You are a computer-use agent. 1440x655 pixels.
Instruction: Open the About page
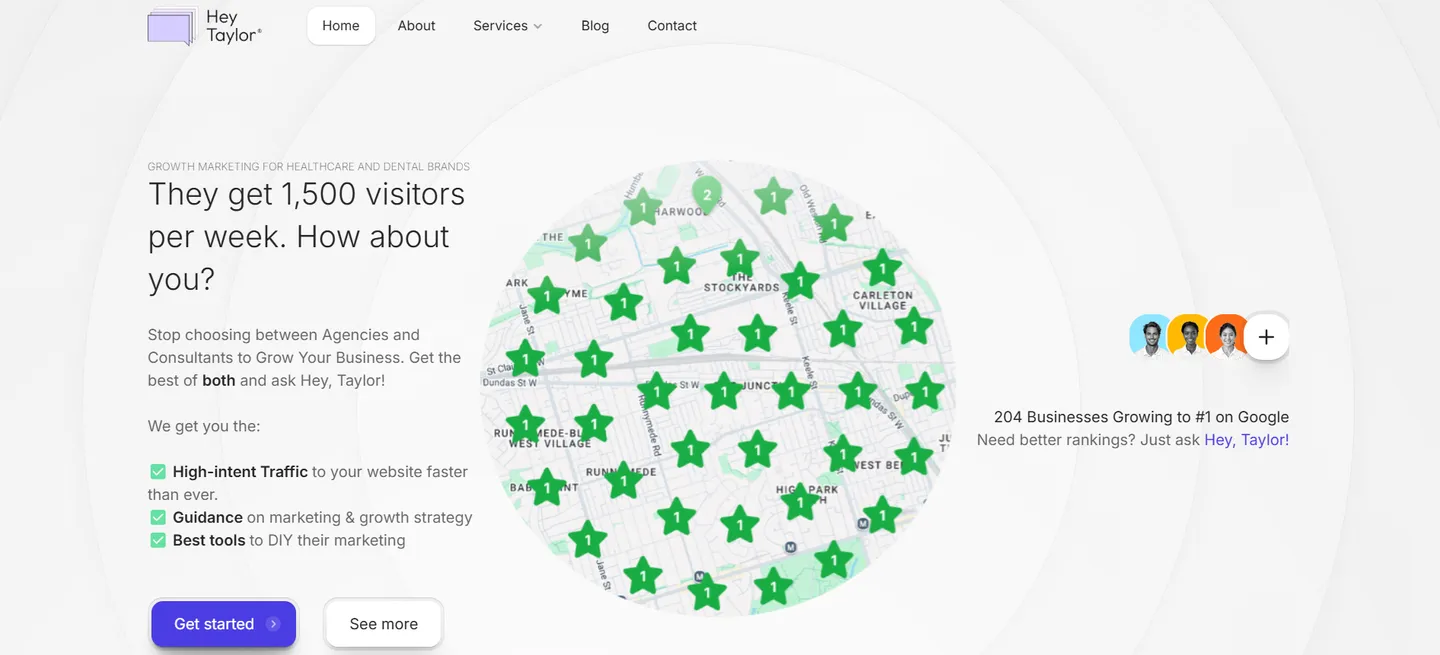pos(416,26)
